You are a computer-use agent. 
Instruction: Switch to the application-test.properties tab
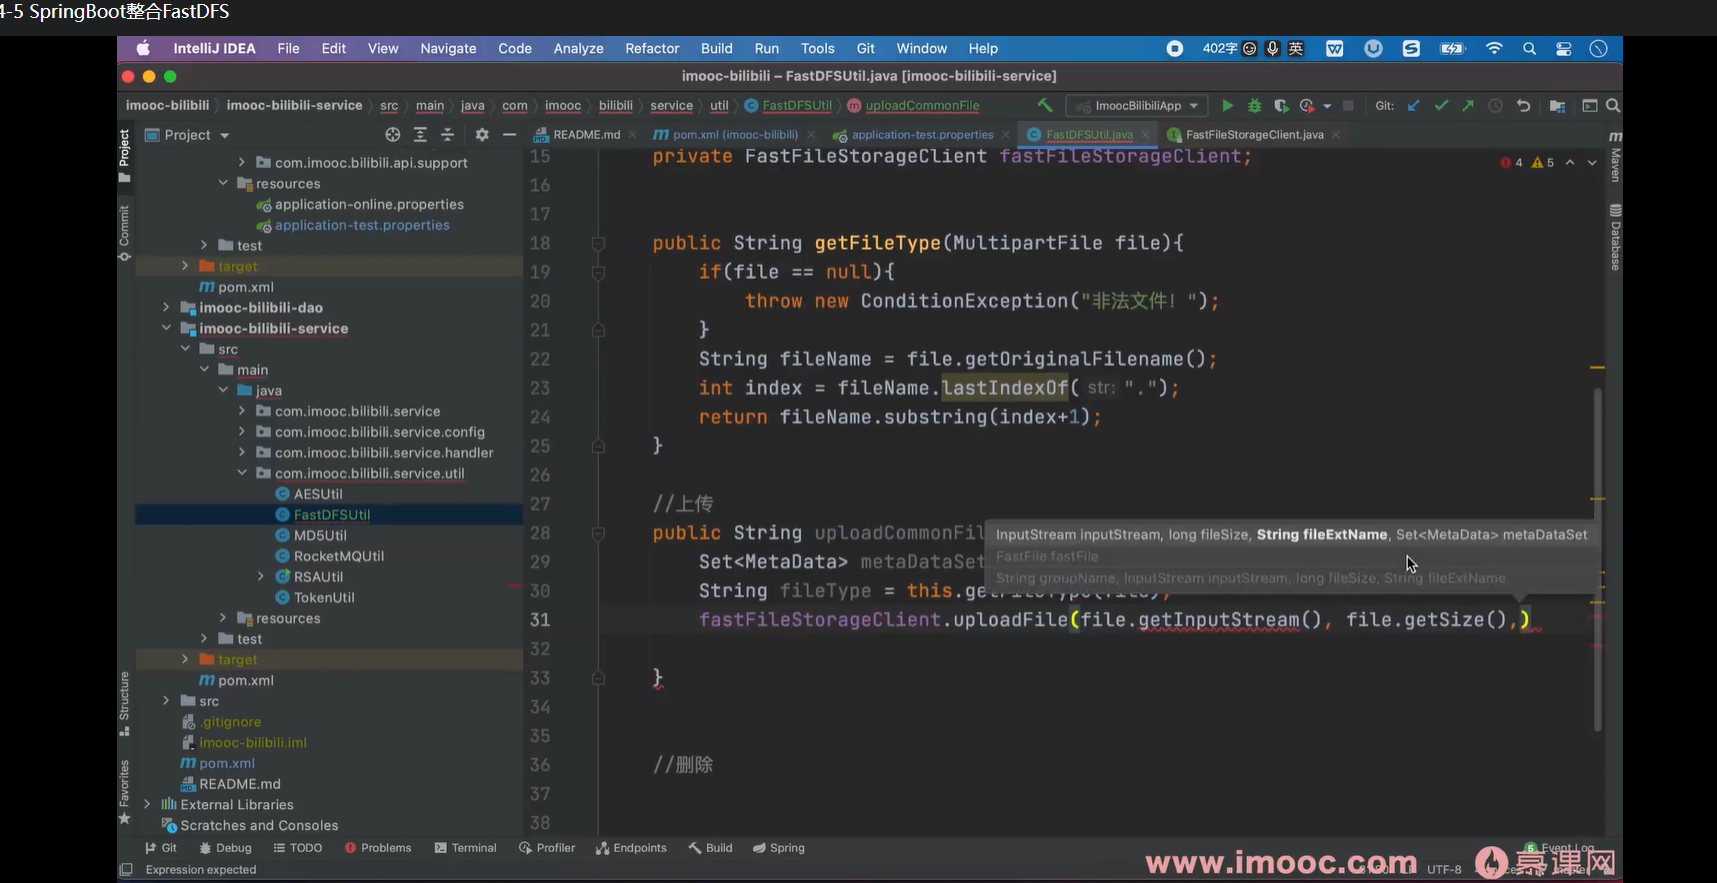[922, 134]
